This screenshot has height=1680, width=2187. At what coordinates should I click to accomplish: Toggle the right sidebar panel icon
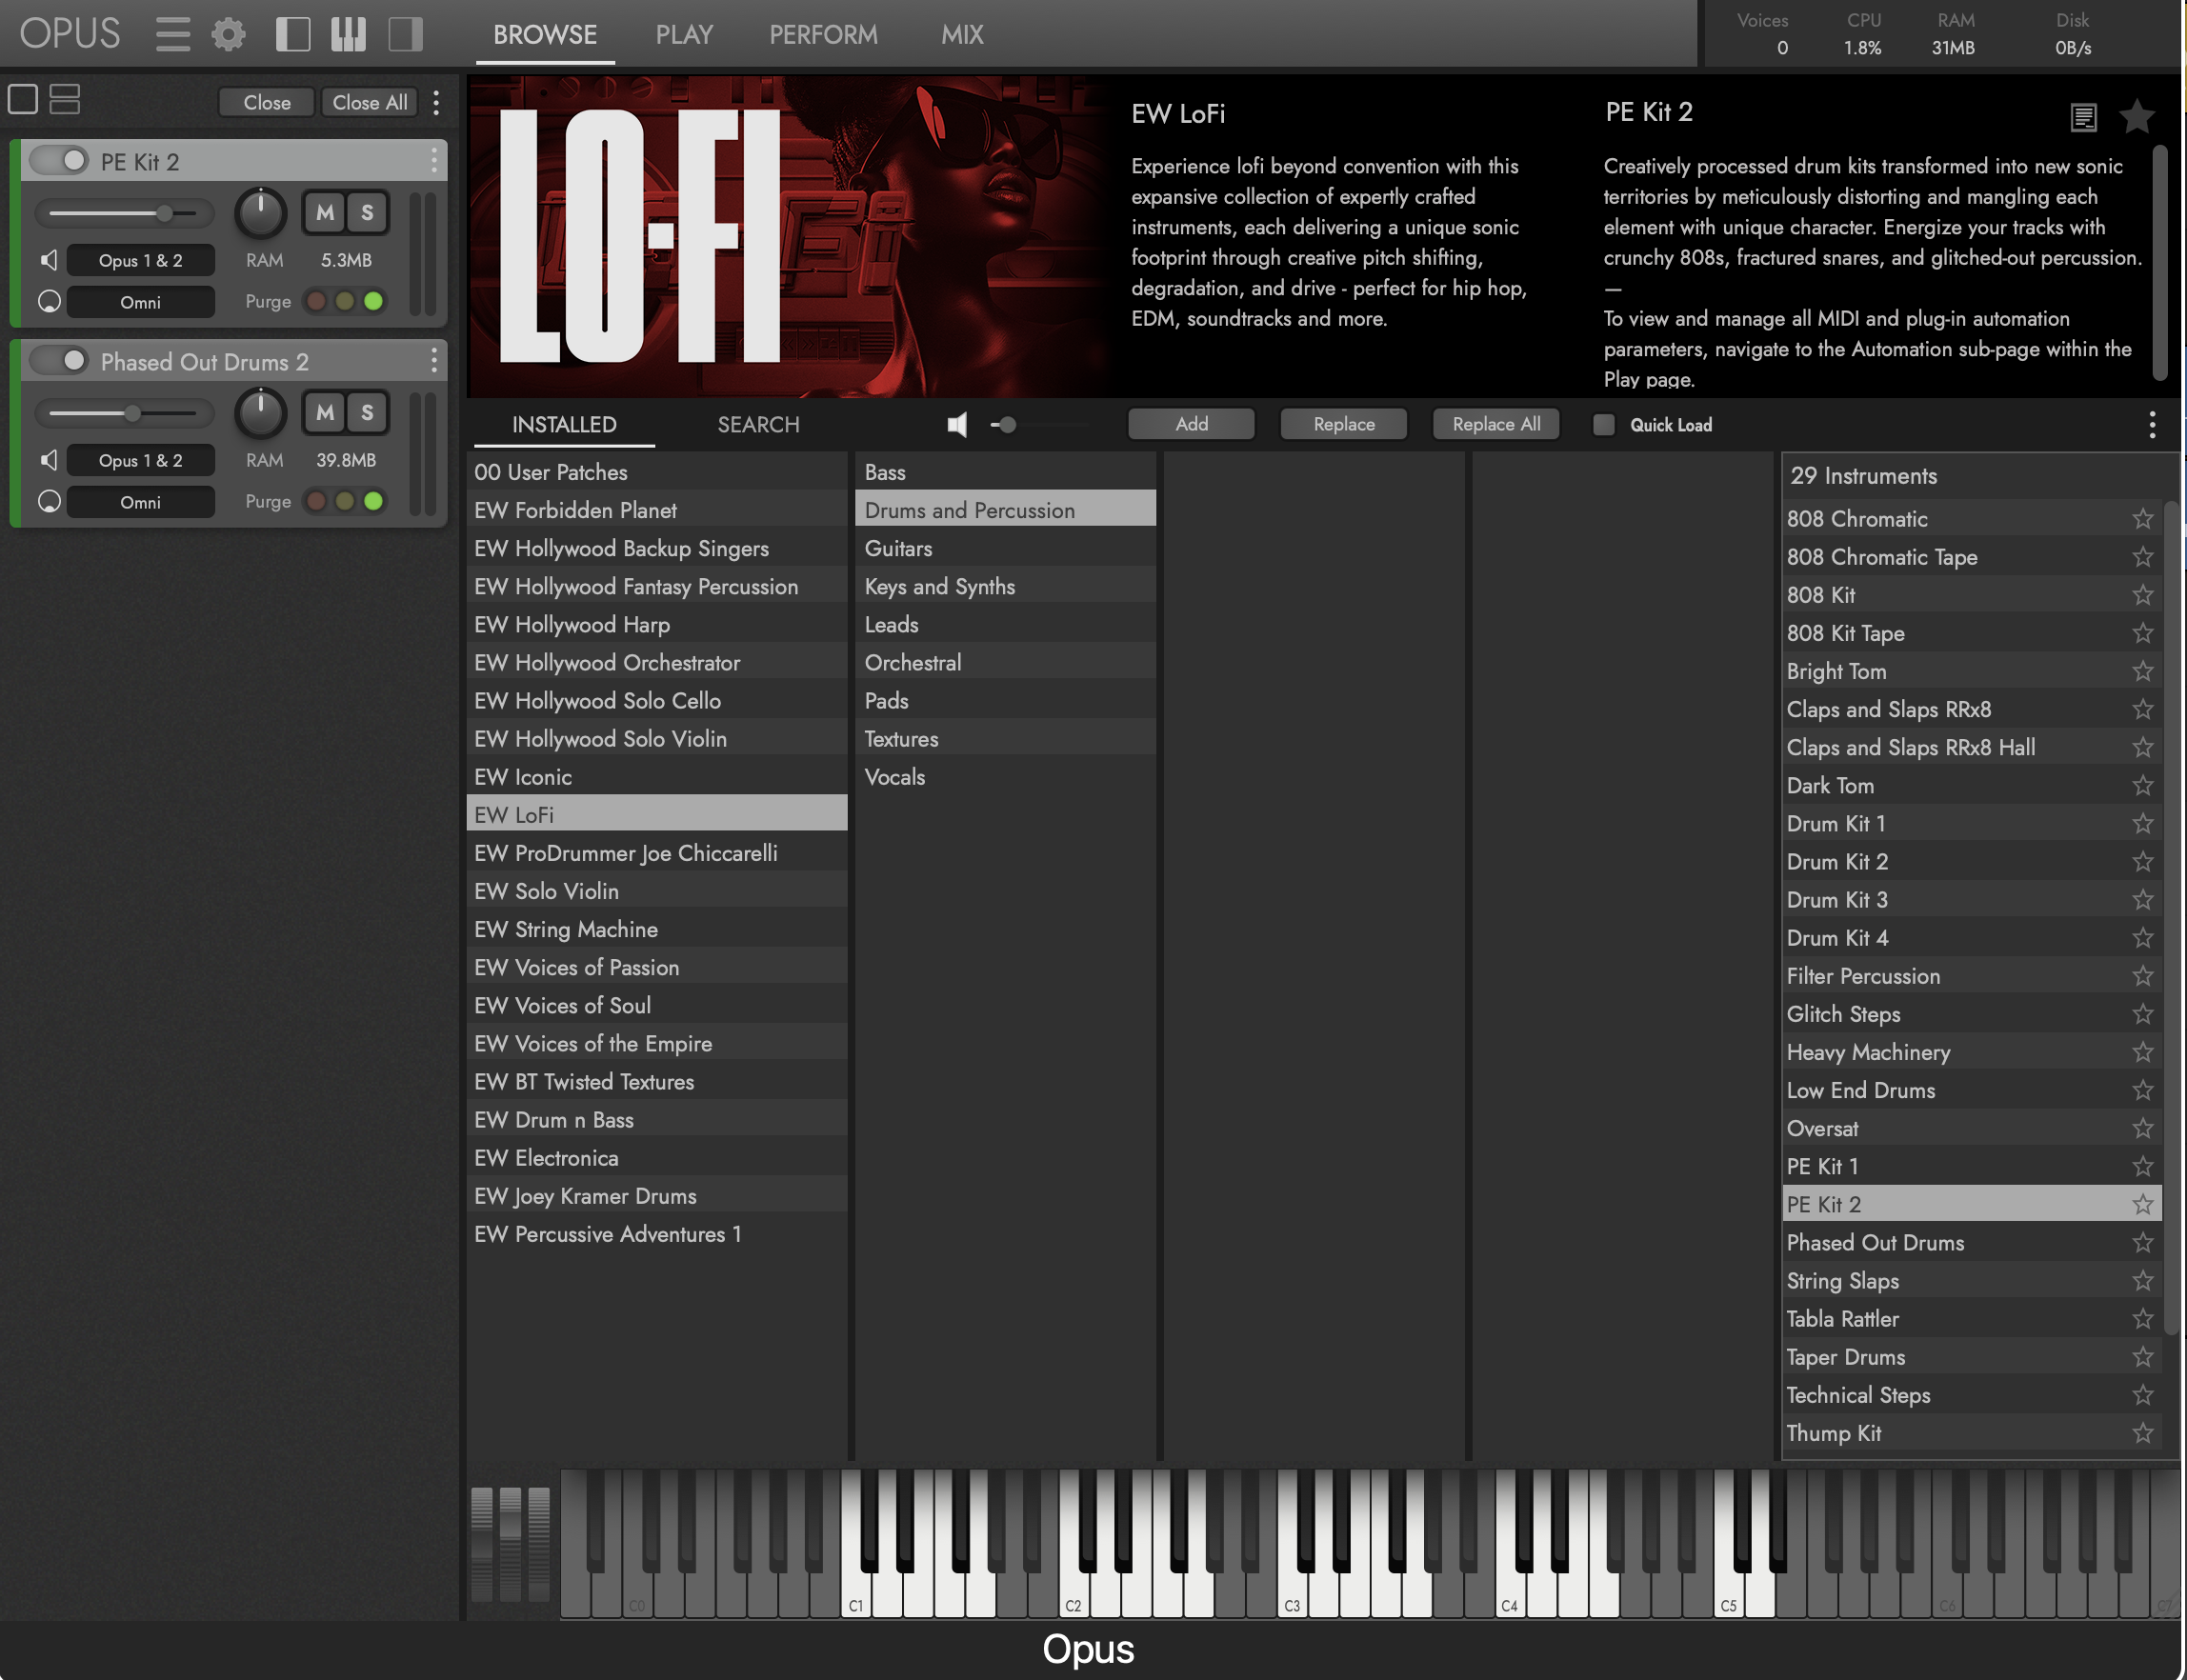click(406, 34)
